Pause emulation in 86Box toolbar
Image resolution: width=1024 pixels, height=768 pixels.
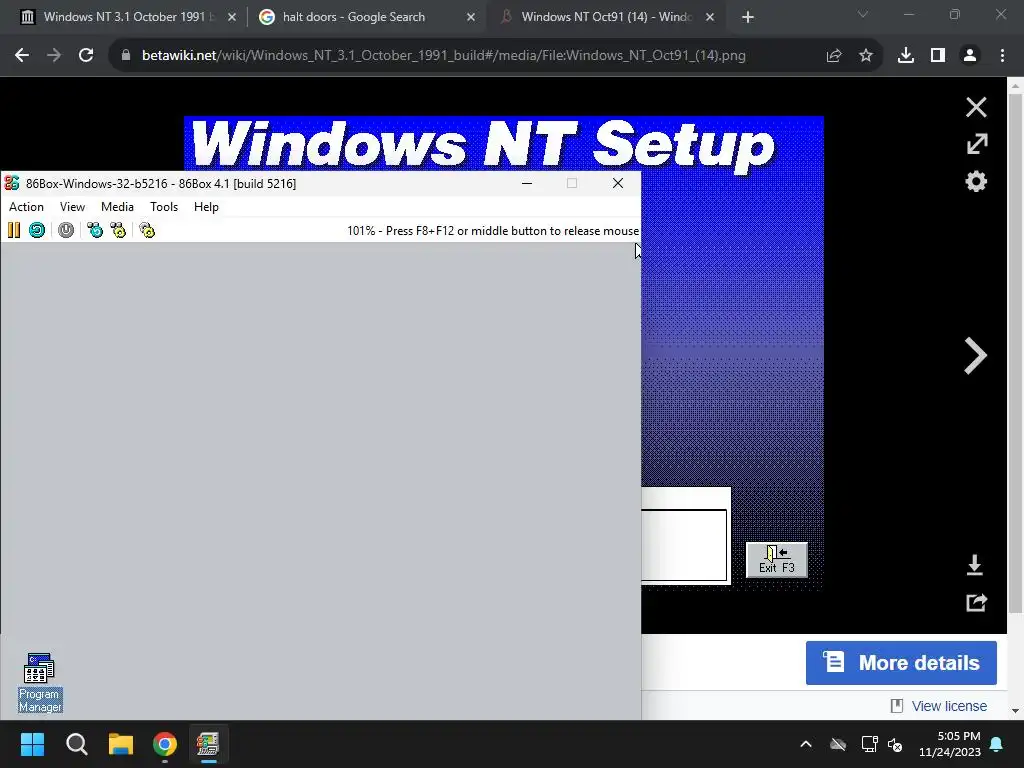[x=14, y=230]
